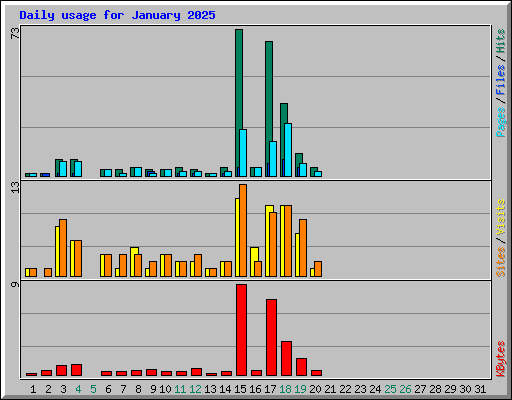Click the tallest red KBytes bar on day 15

241,330
